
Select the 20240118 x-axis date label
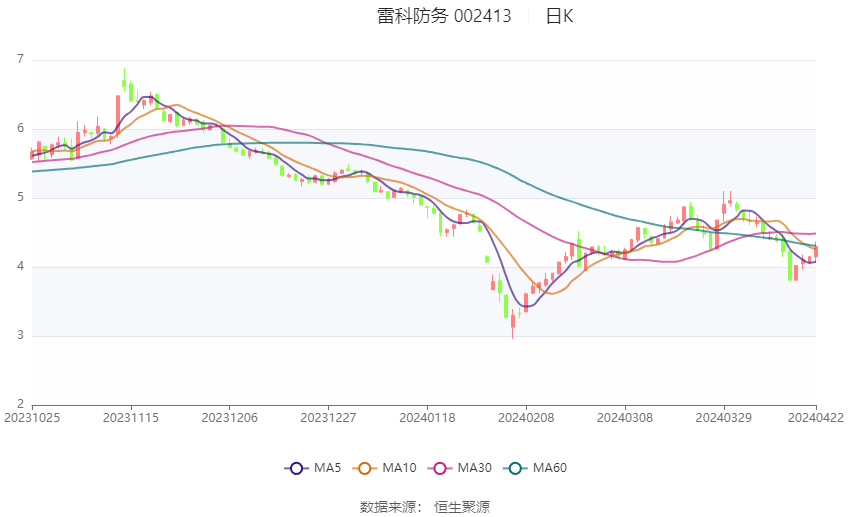pyautogui.click(x=427, y=418)
